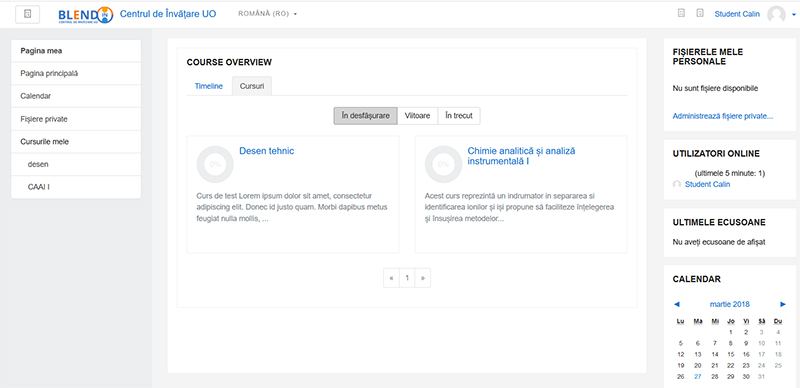
Task: Open Administrează fișiere private link
Action: [x=723, y=116]
